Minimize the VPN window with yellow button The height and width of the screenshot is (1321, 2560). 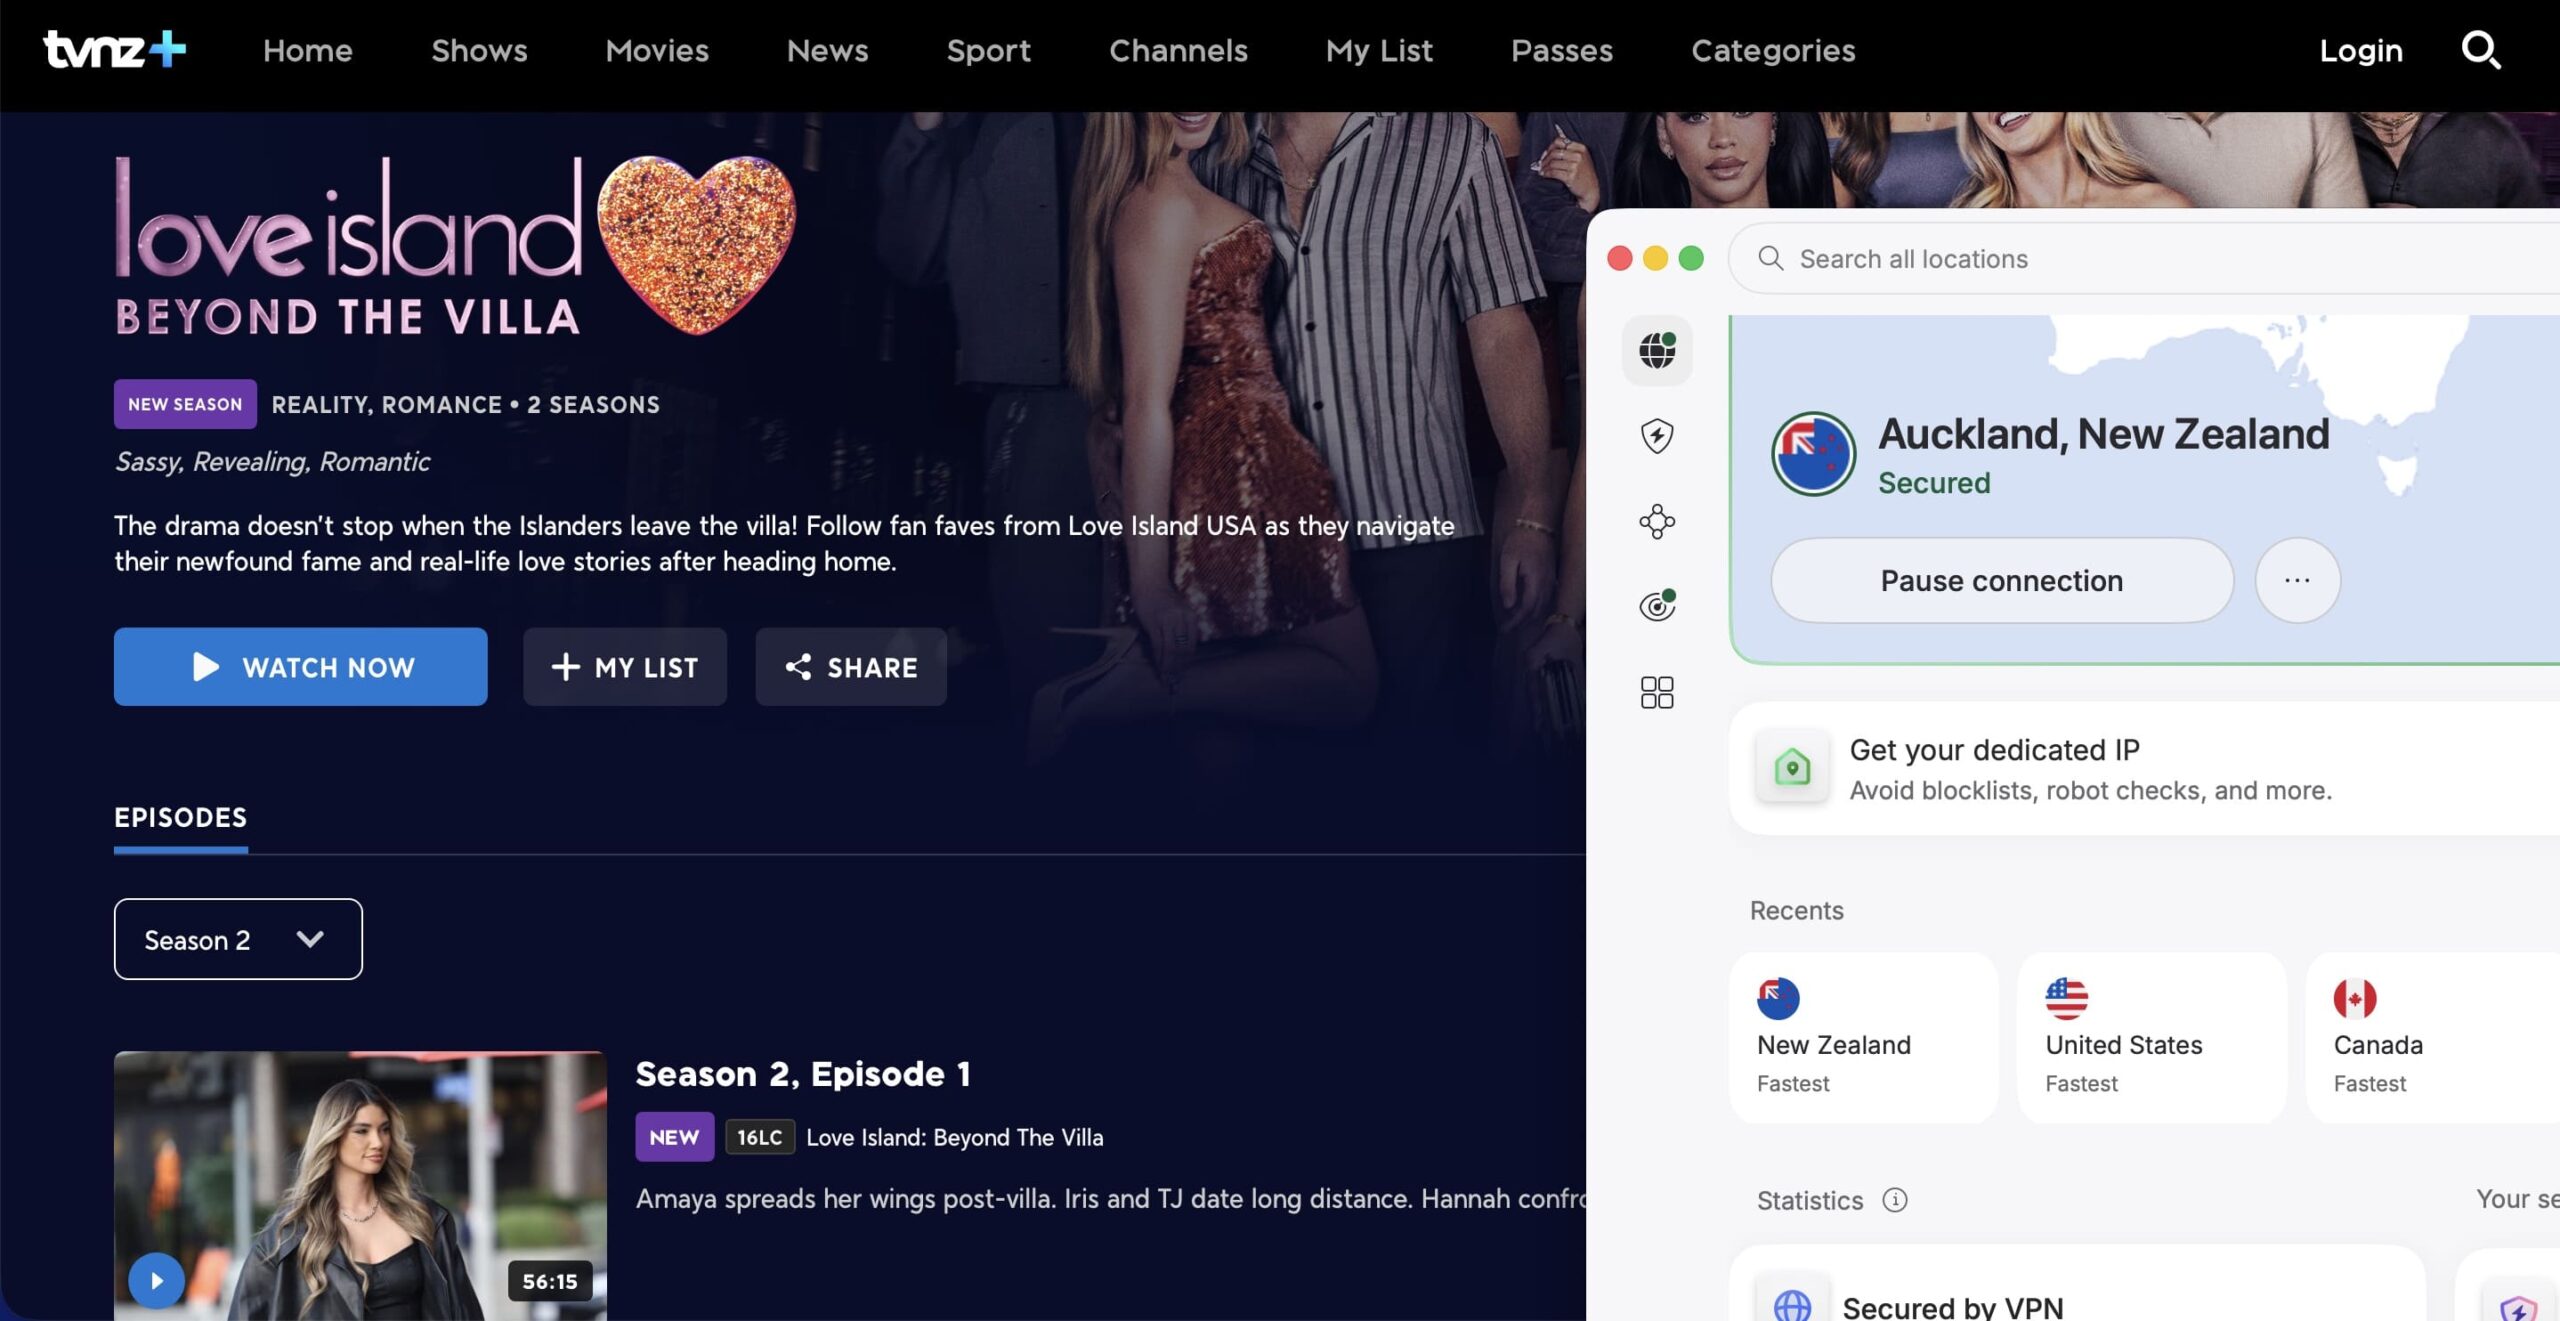(x=1655, y=258)
